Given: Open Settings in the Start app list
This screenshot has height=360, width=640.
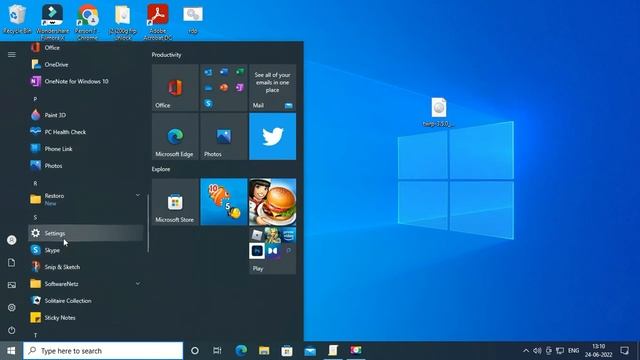Looking at the screenshot, I should point(86,233).
